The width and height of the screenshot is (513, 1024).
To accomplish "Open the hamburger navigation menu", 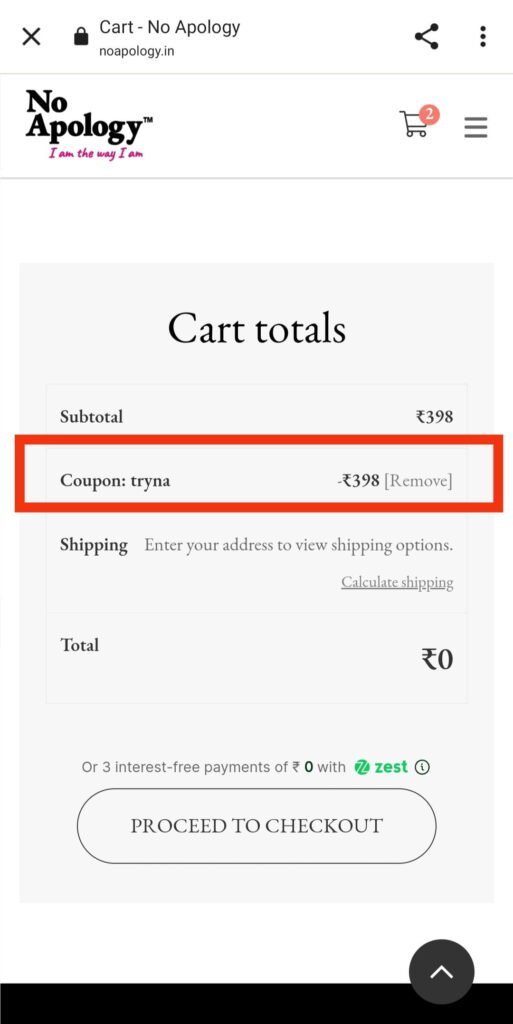I will (x=476, y=127).
